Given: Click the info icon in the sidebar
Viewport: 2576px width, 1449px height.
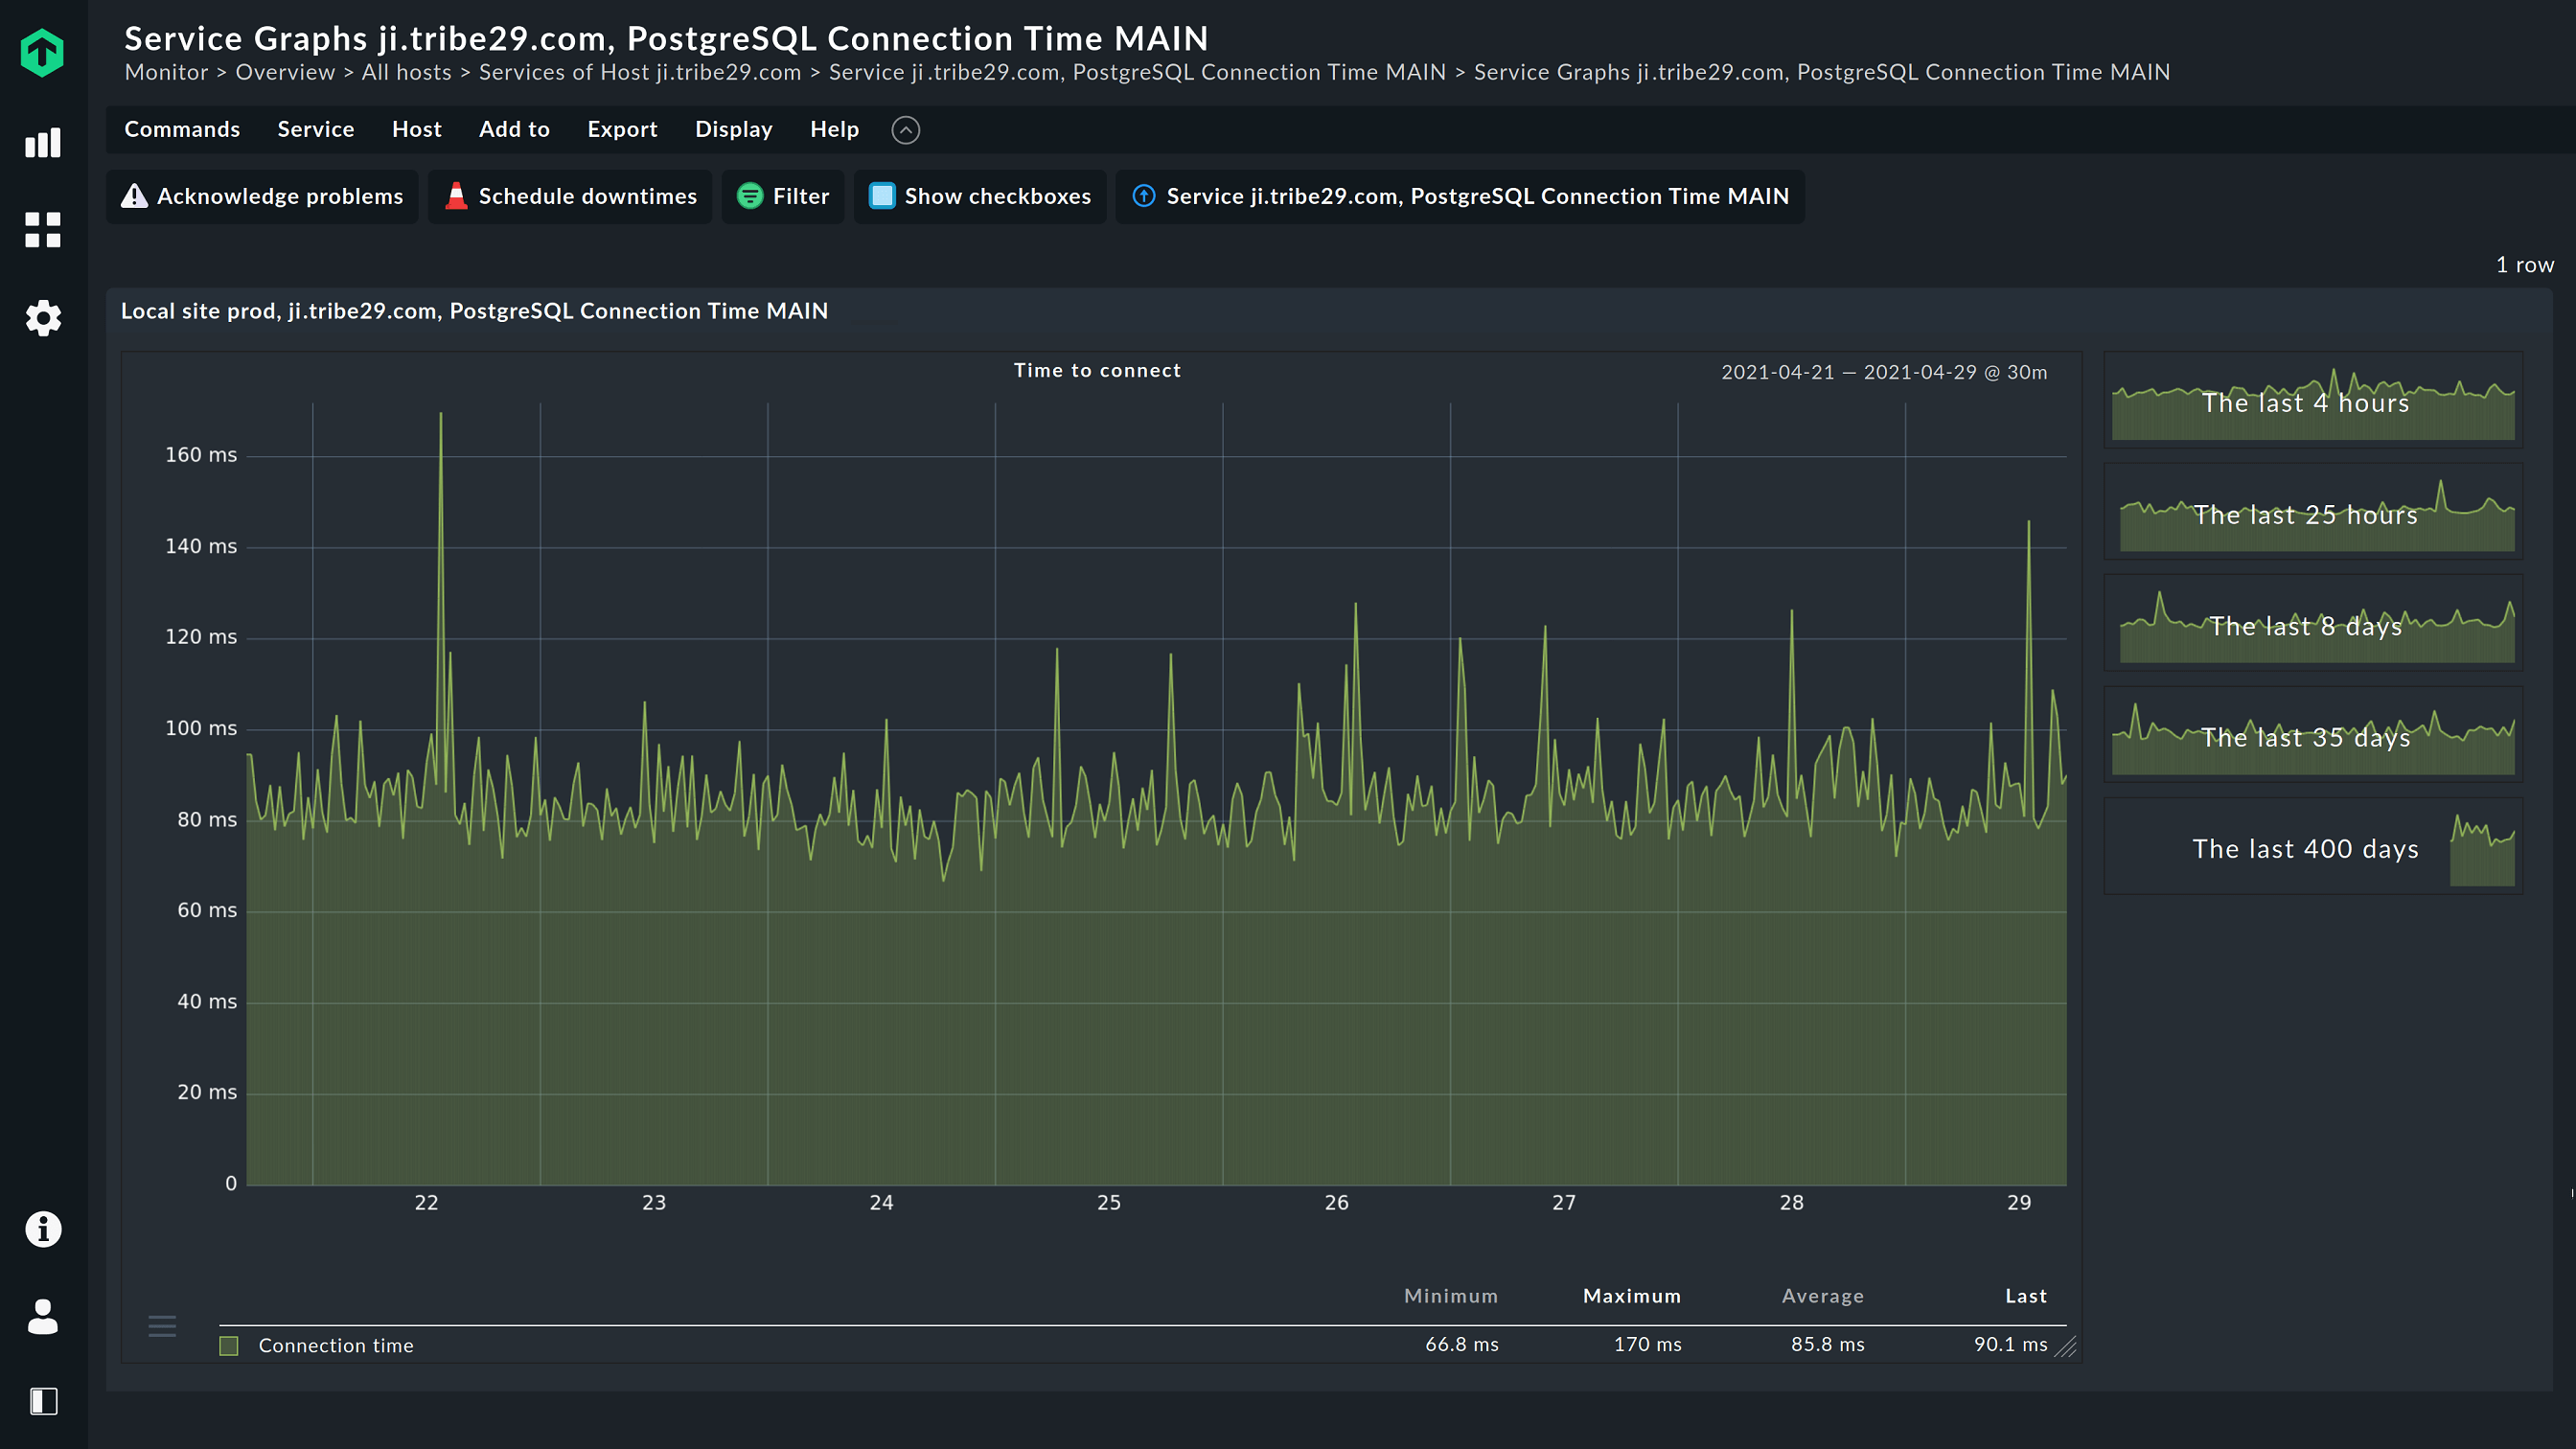Looking at the screenshot, I should point(42,1229).
